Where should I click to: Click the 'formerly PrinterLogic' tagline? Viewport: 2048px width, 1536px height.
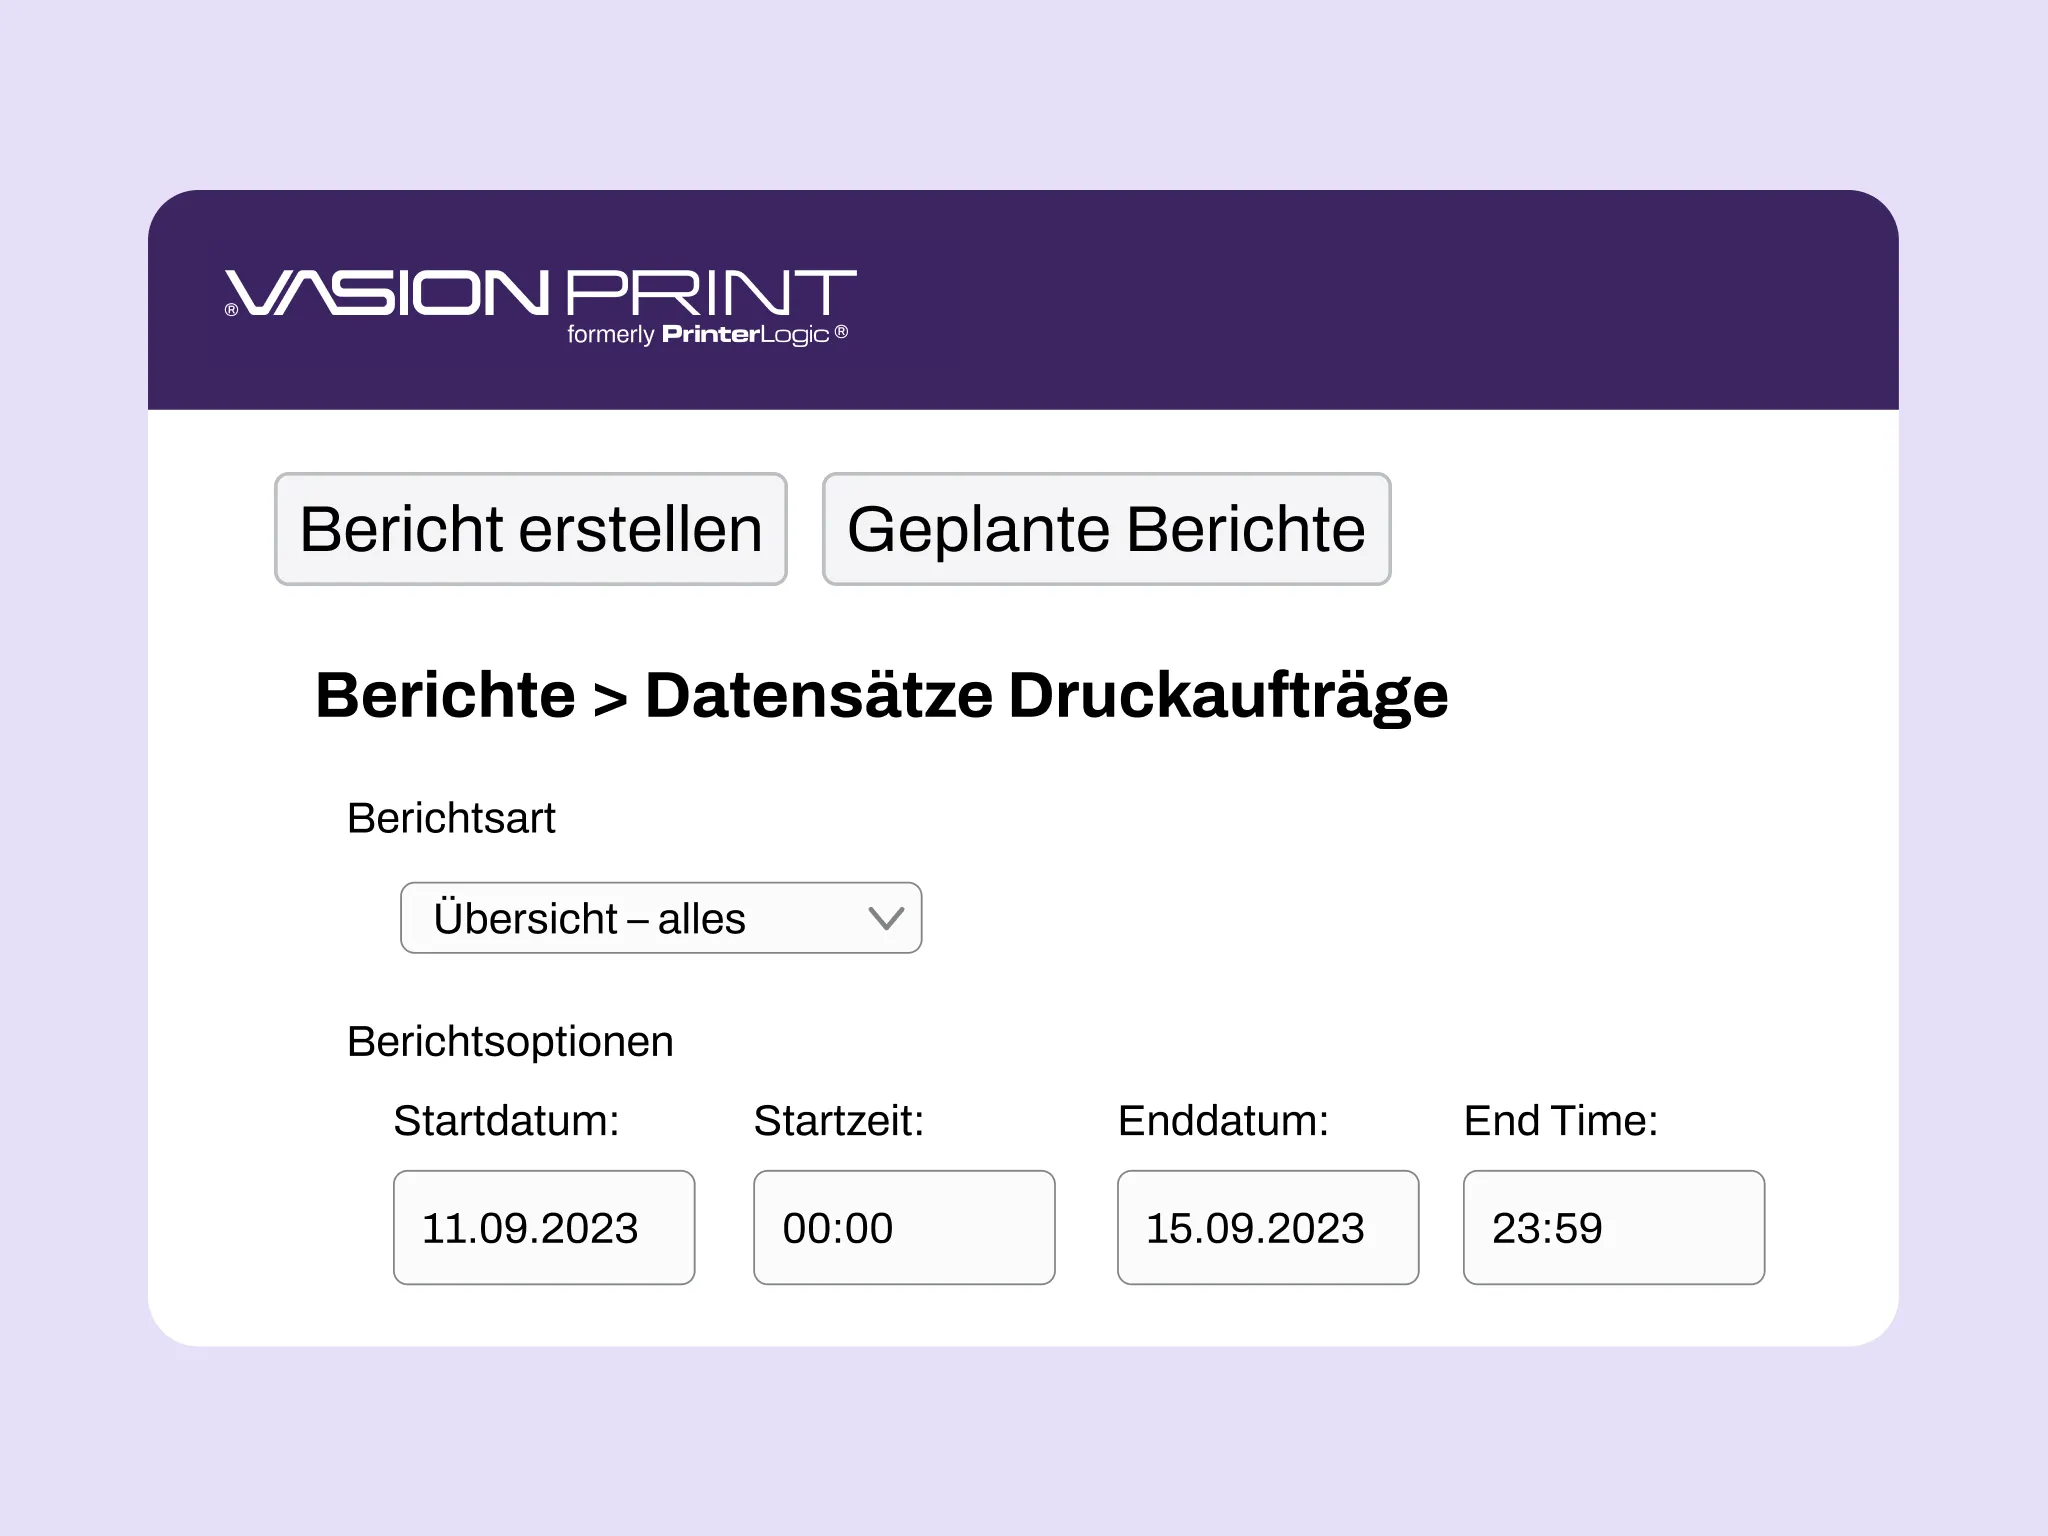706,334
